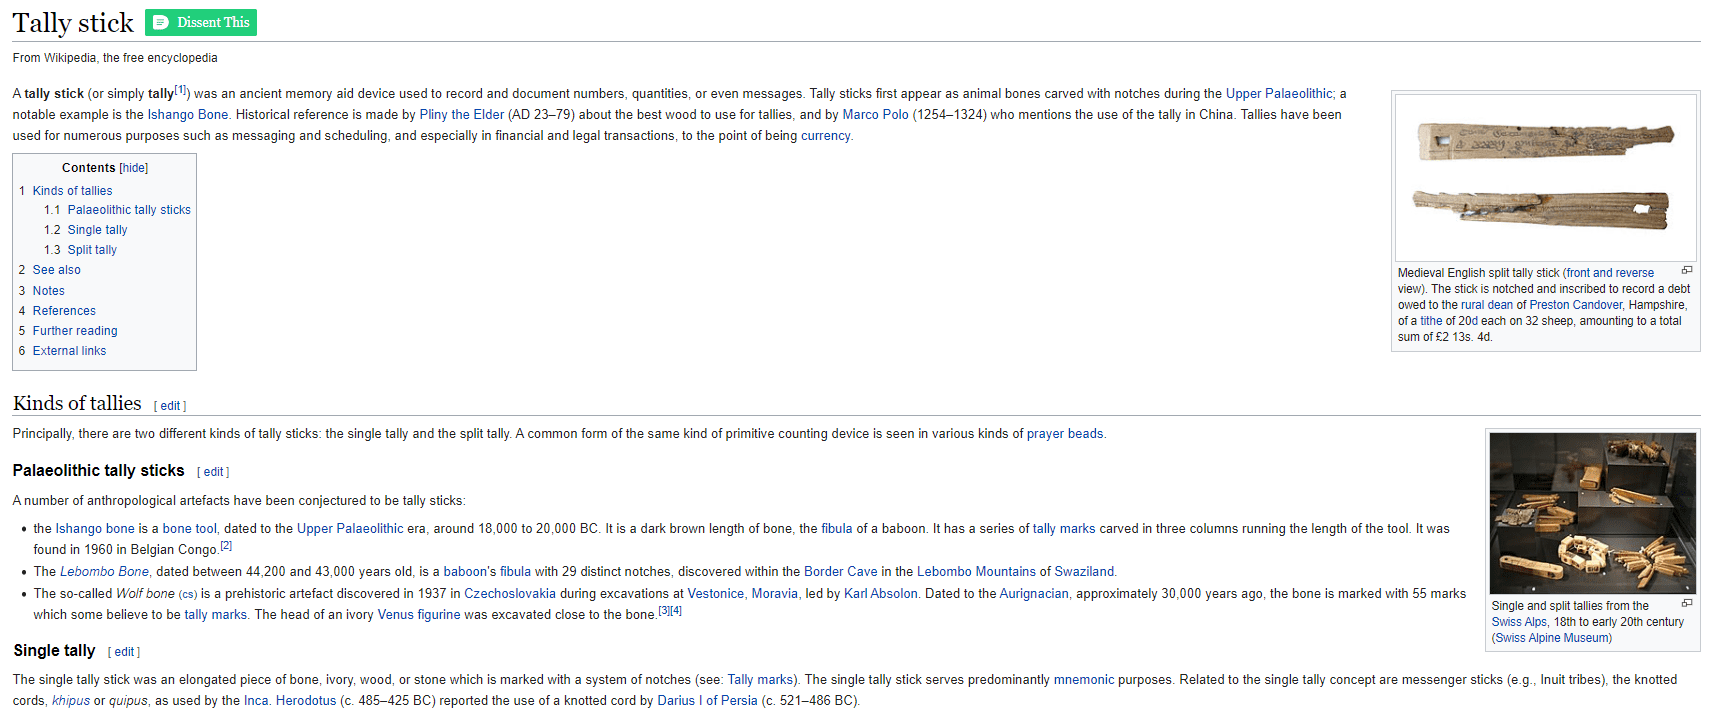Open the Lebombo Bone link
This screenshot has height=721, width=1719.
coord(104,572)
